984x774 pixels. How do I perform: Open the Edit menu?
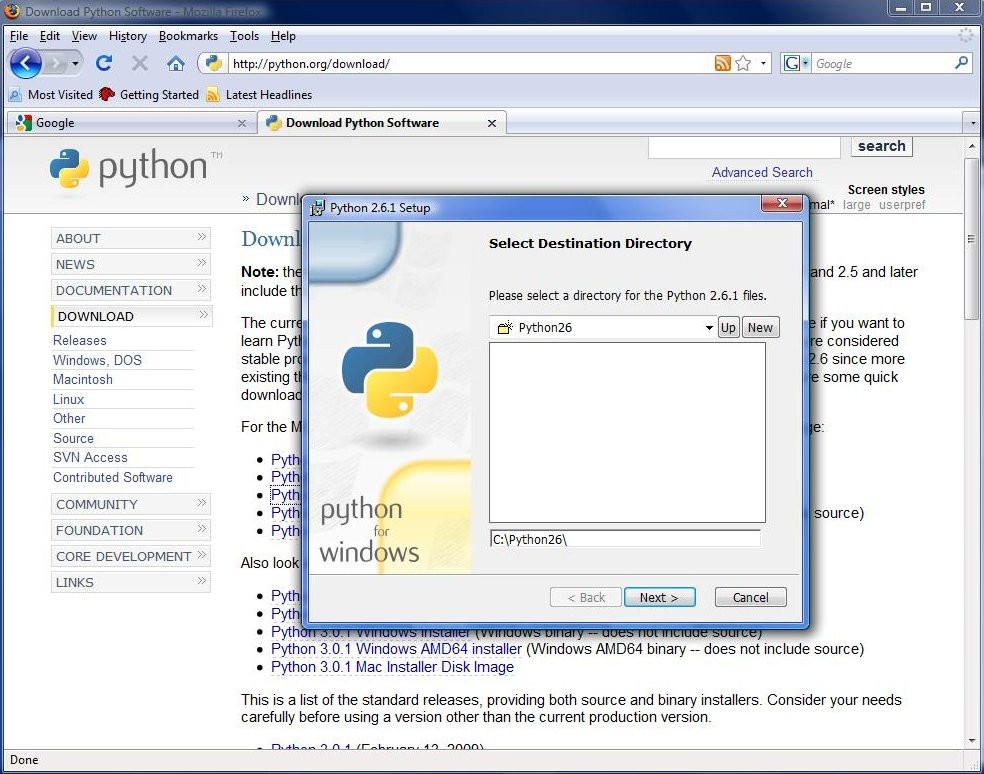(50, 36)
